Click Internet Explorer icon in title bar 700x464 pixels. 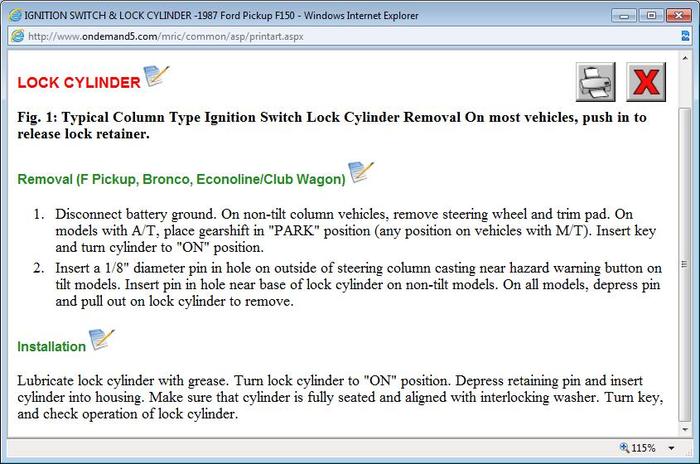pyautogui.click(x=15, y=15)
